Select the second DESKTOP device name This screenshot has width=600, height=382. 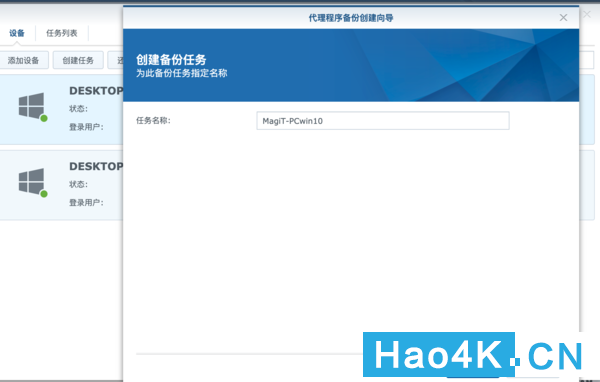click(96, 166)
